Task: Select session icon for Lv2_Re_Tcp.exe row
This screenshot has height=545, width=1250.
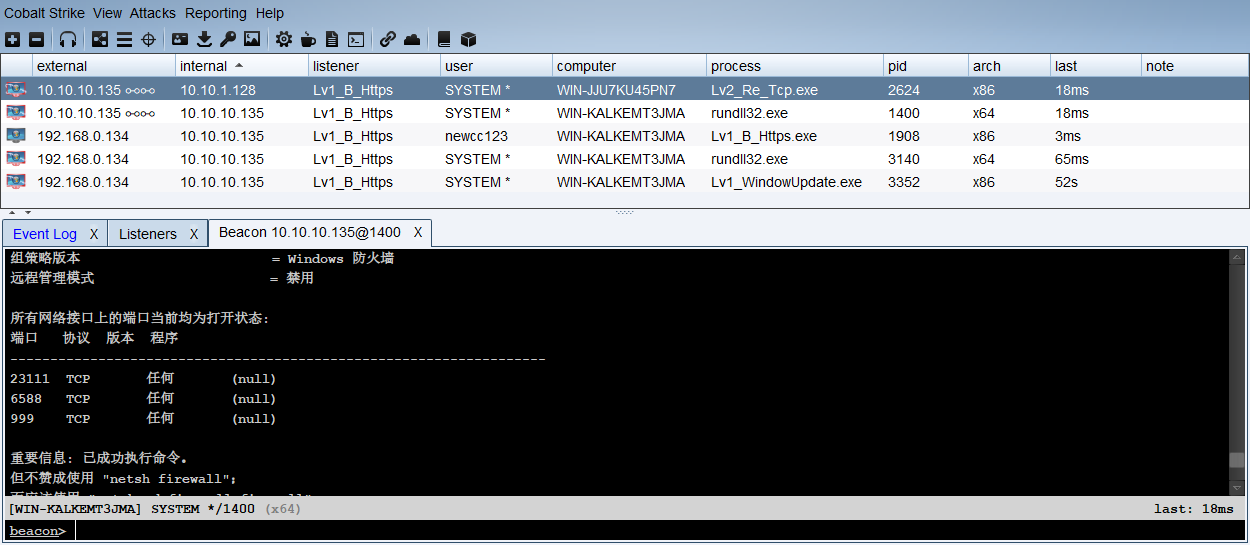Action: (16, 90)
